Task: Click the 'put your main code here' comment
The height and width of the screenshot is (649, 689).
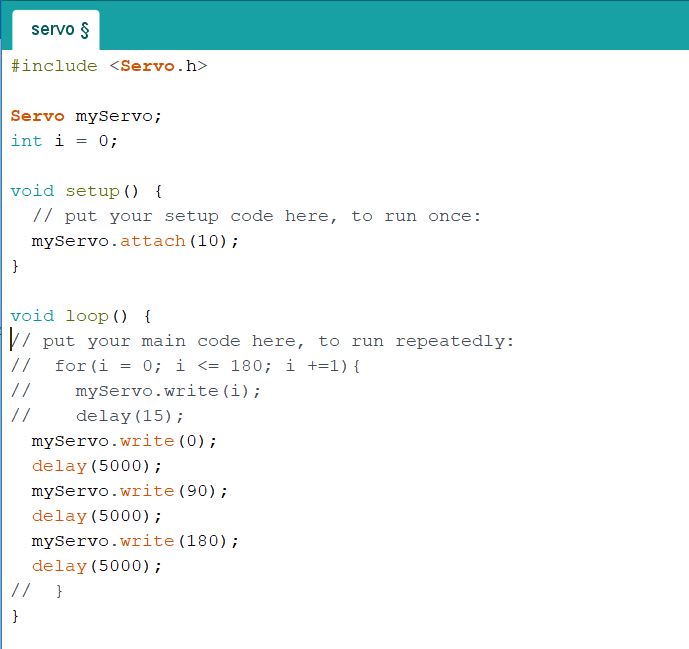Action: tap(262, 341)
